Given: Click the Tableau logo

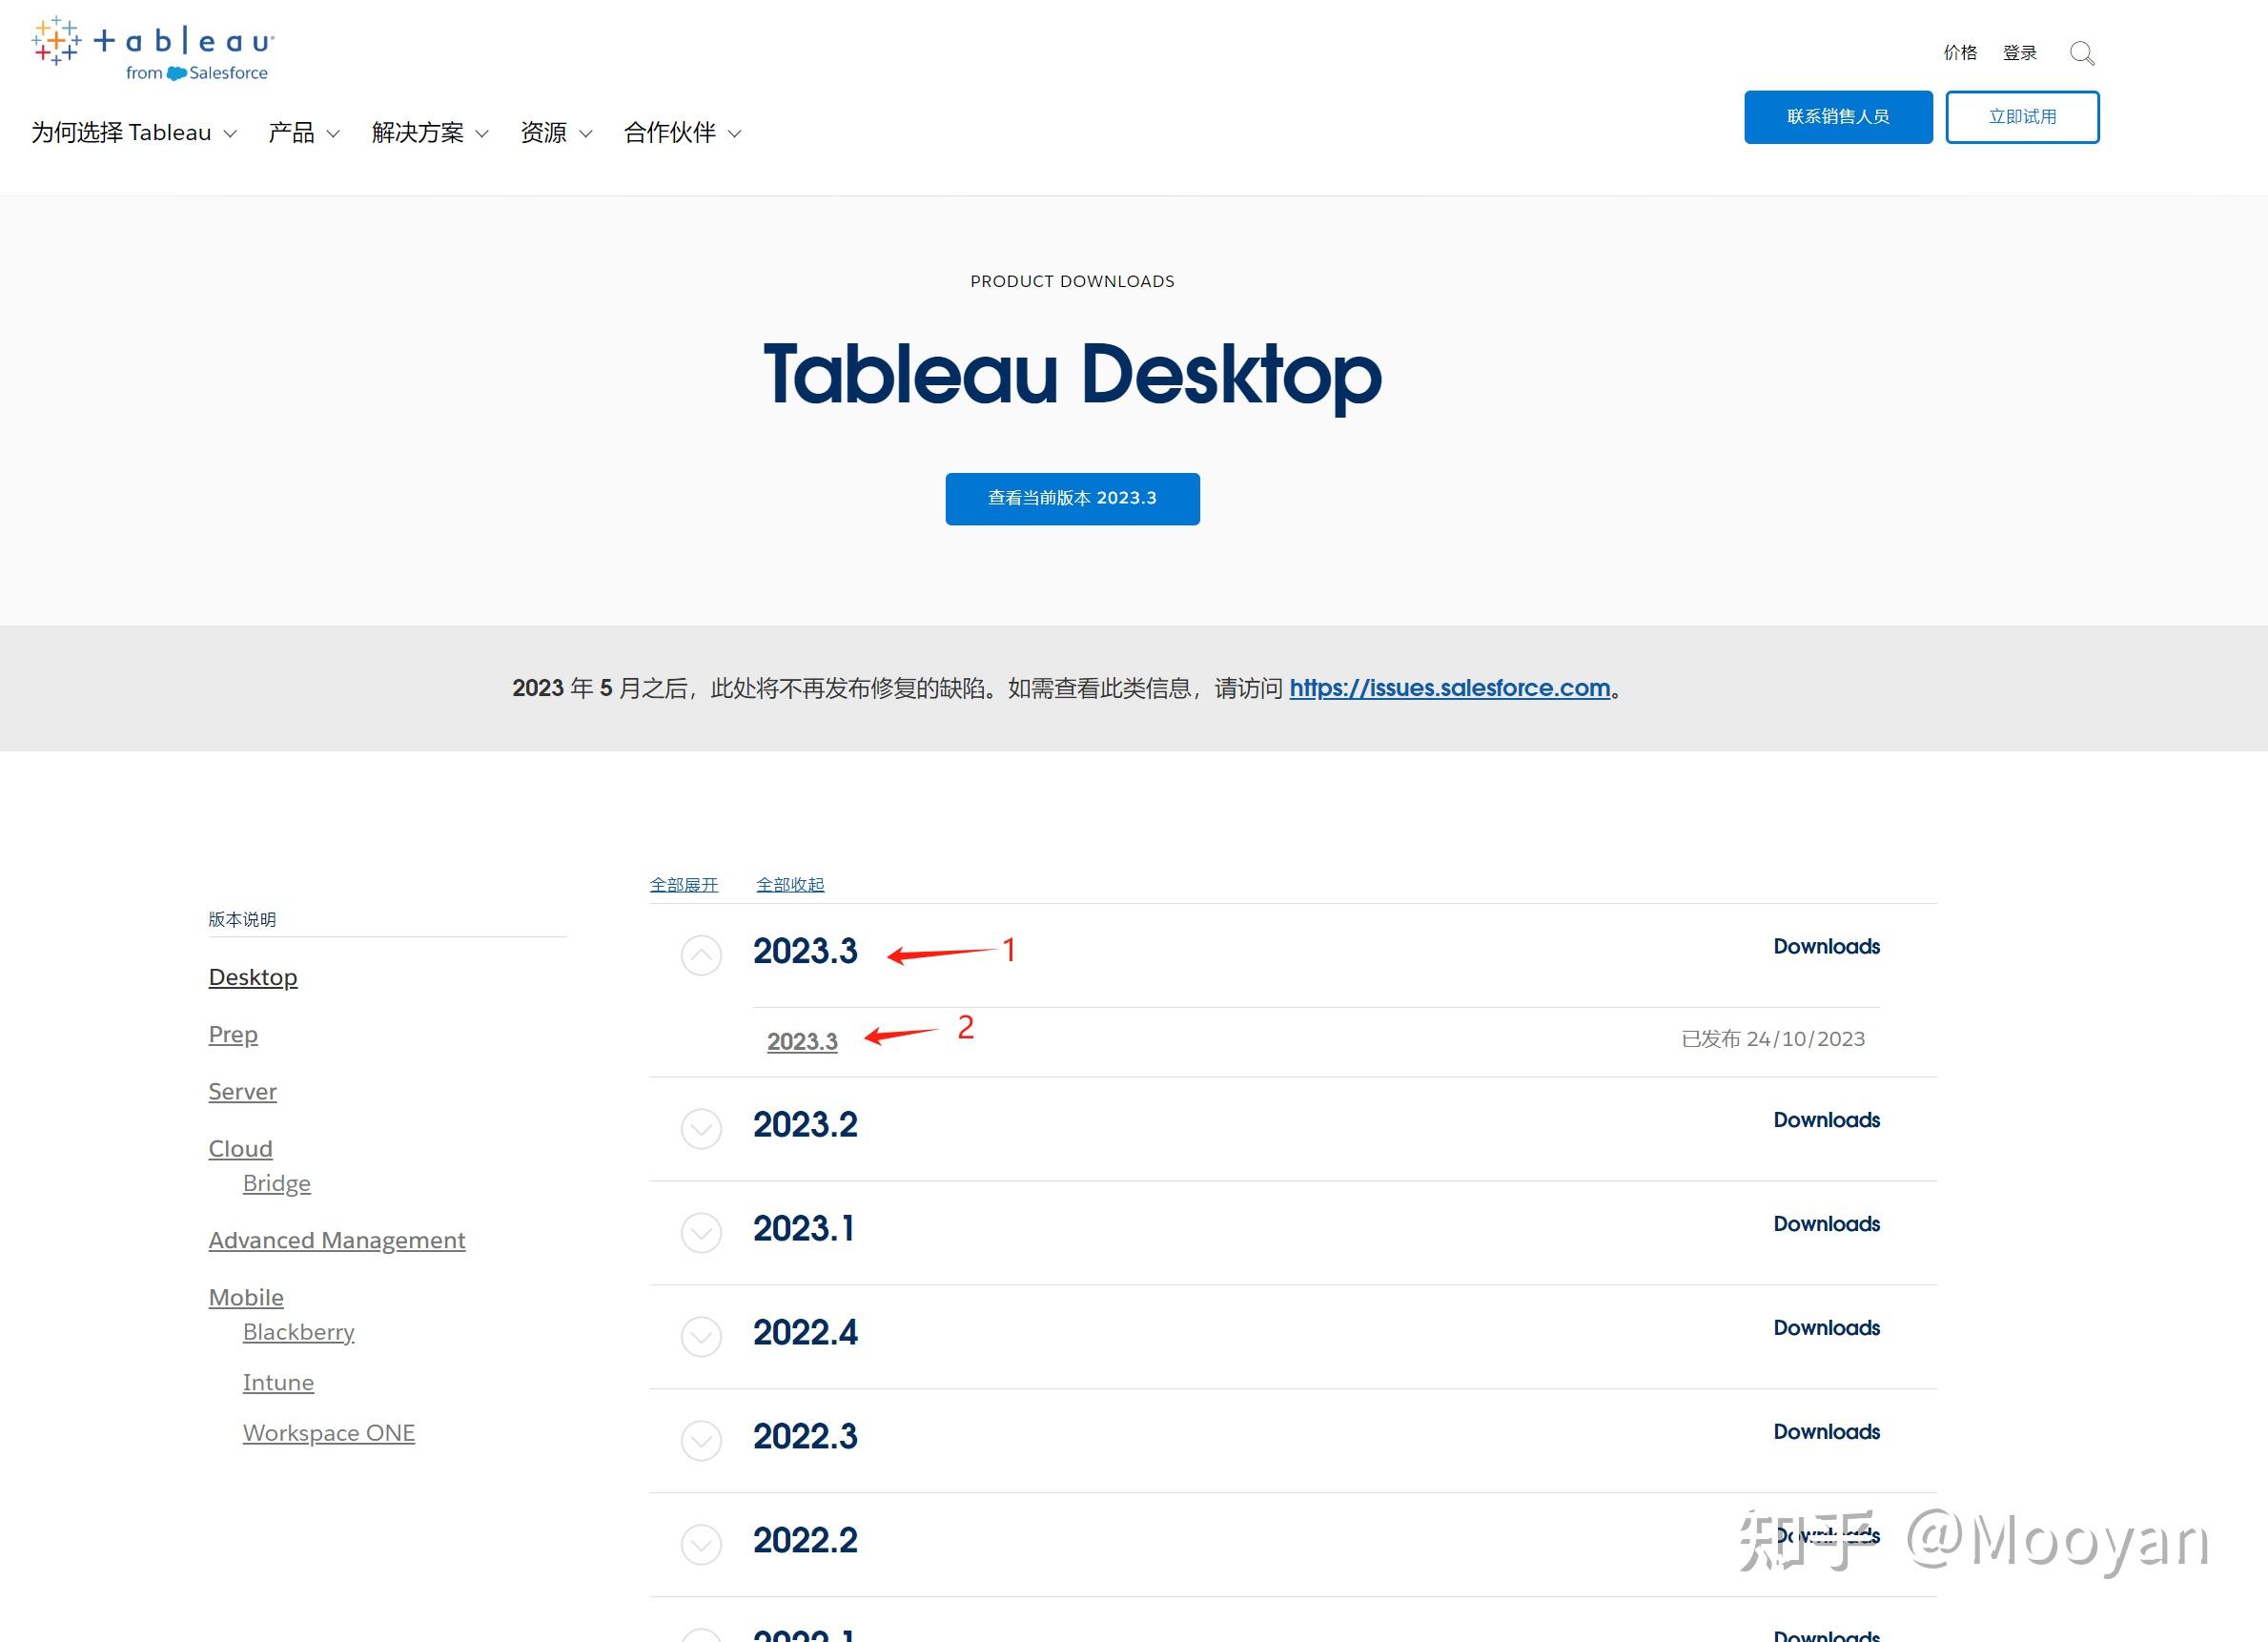Looking at the screenshot, I should pos(152,48).
